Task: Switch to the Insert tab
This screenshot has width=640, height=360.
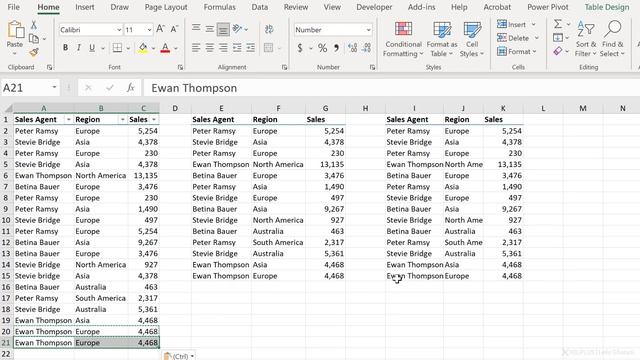Action: (x=85, y=7)
